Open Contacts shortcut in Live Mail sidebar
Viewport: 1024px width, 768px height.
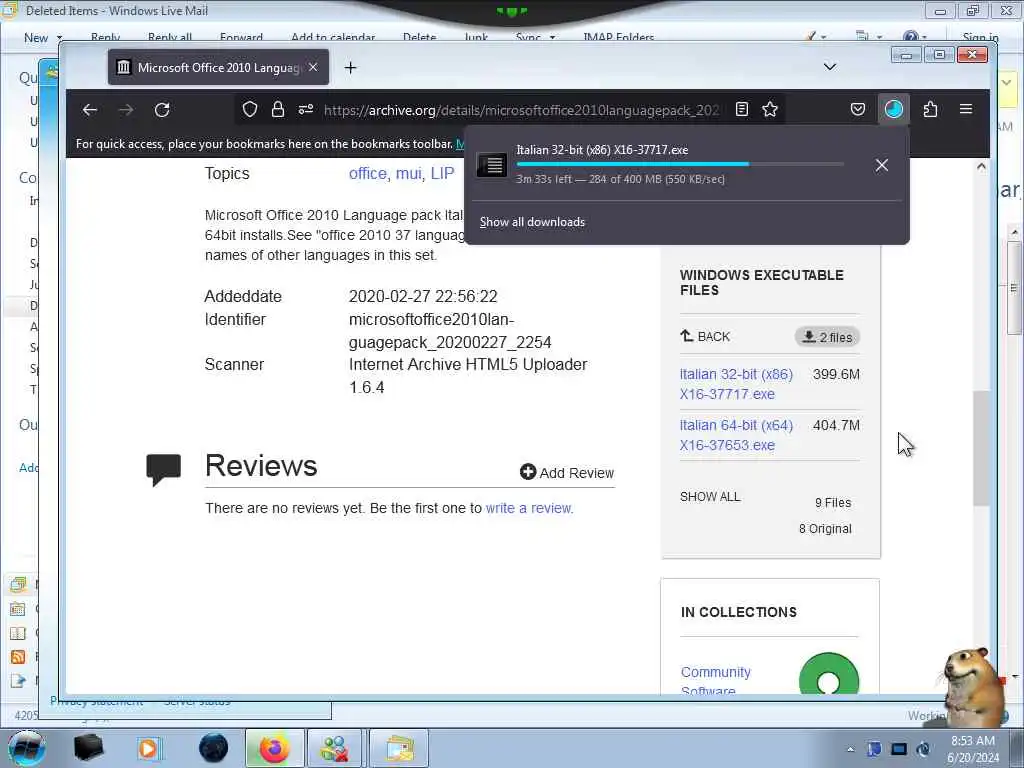coord(18,633)
